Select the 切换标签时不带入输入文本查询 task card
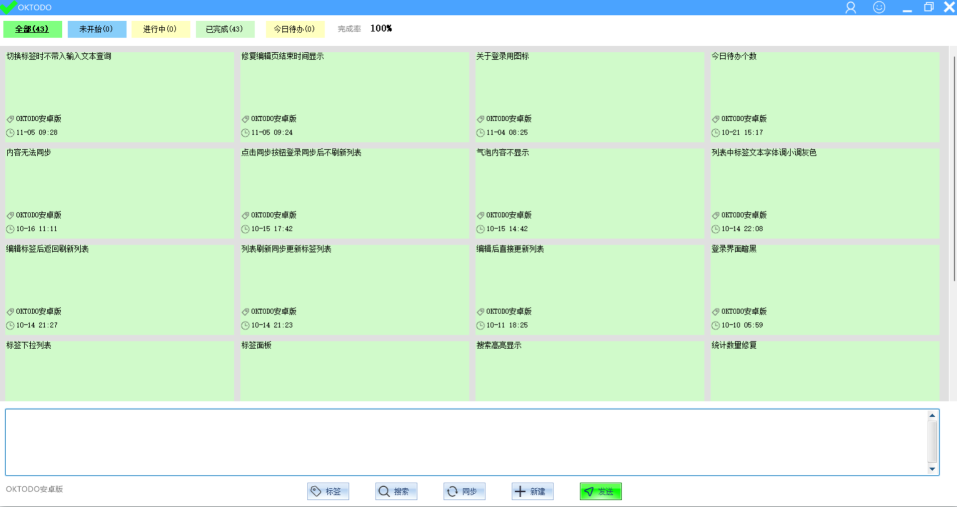Viewport: 957px width, 507px height. point(119,94)
